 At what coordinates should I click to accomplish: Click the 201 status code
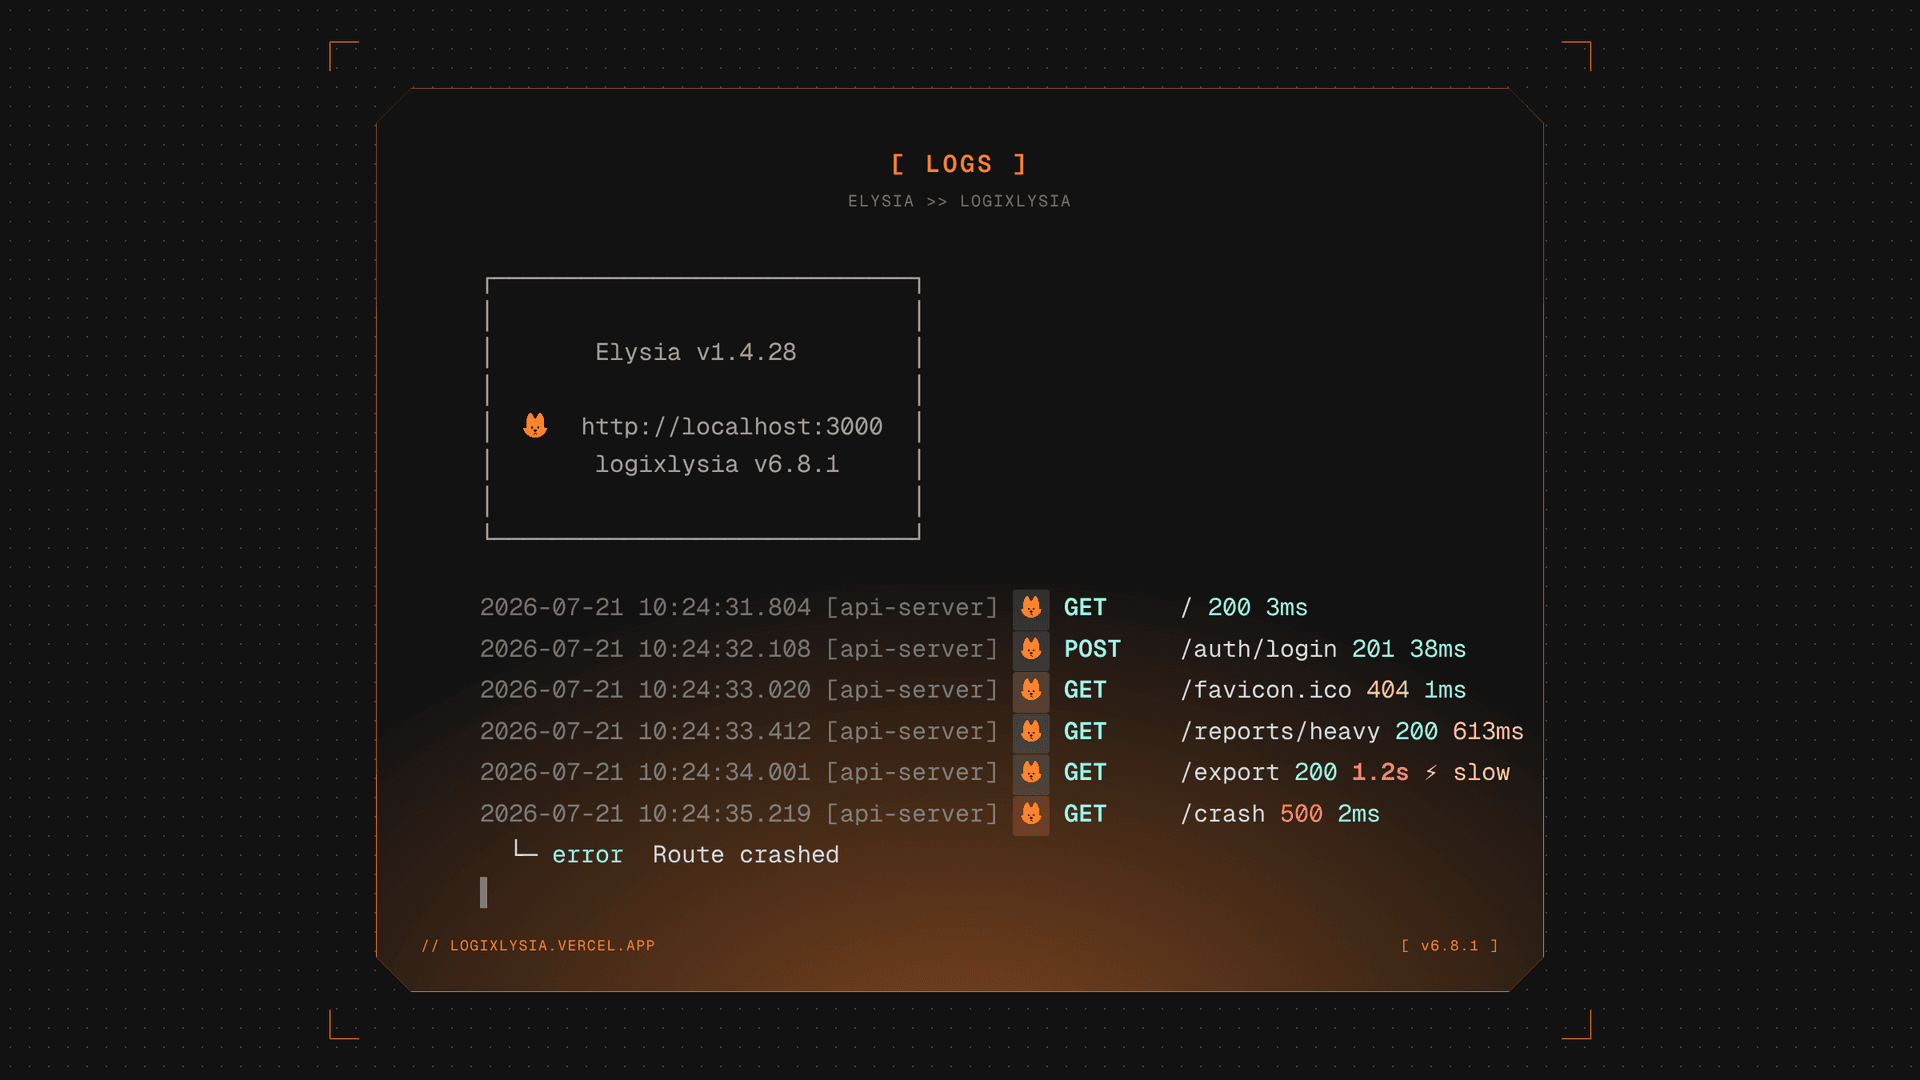pyautogui.click(x=1373, y=649)
